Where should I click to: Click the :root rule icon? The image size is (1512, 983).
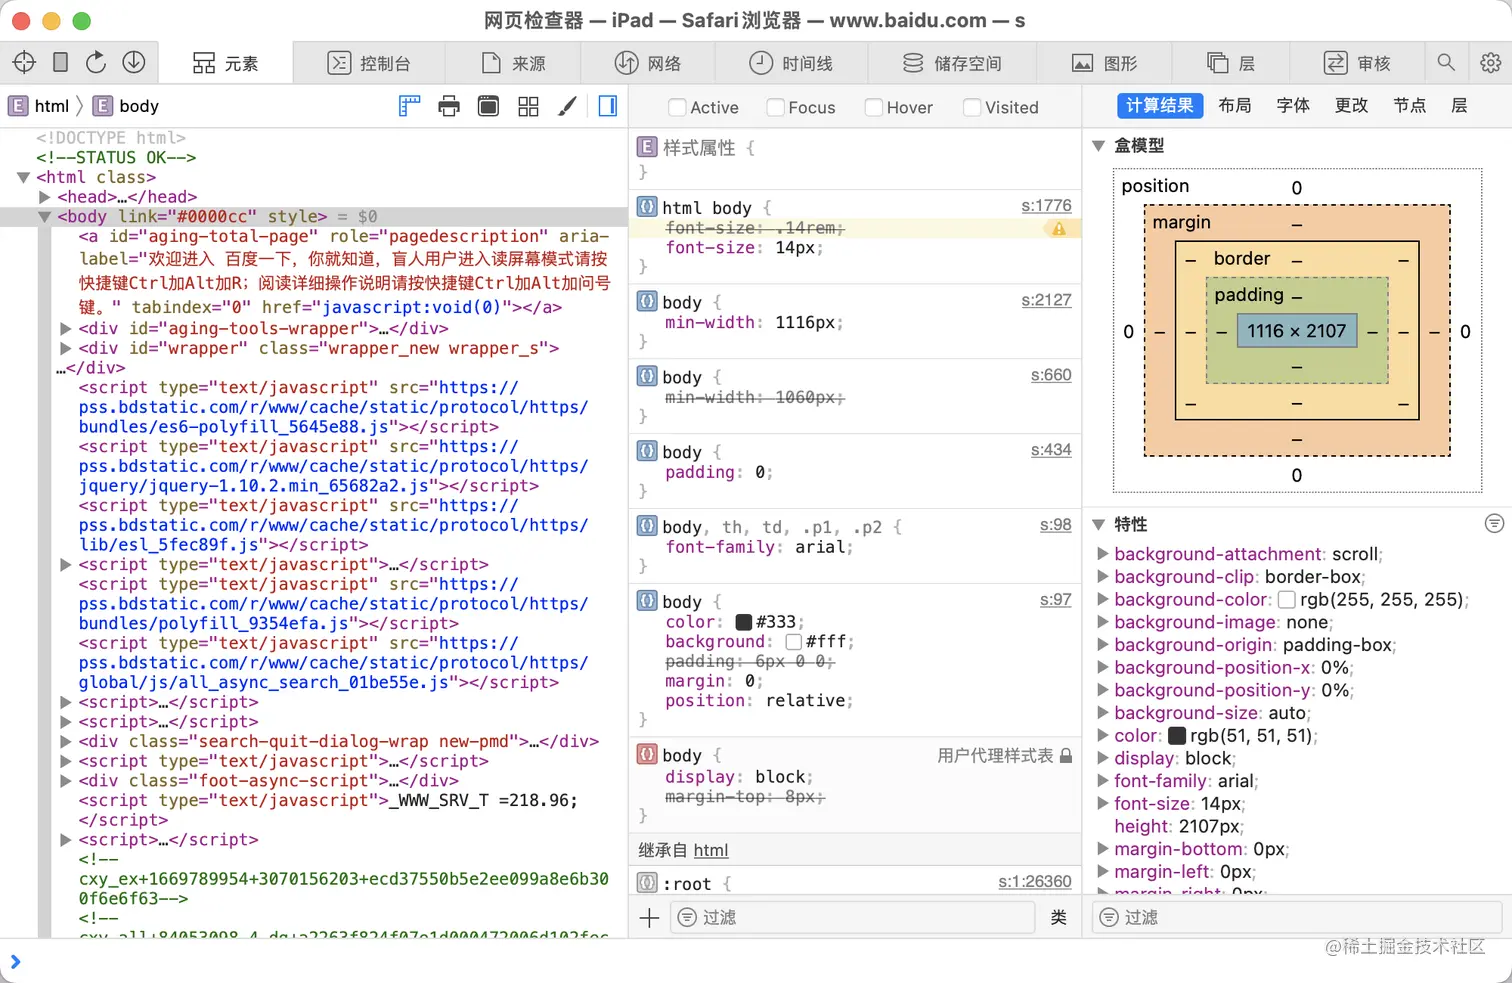647,883
